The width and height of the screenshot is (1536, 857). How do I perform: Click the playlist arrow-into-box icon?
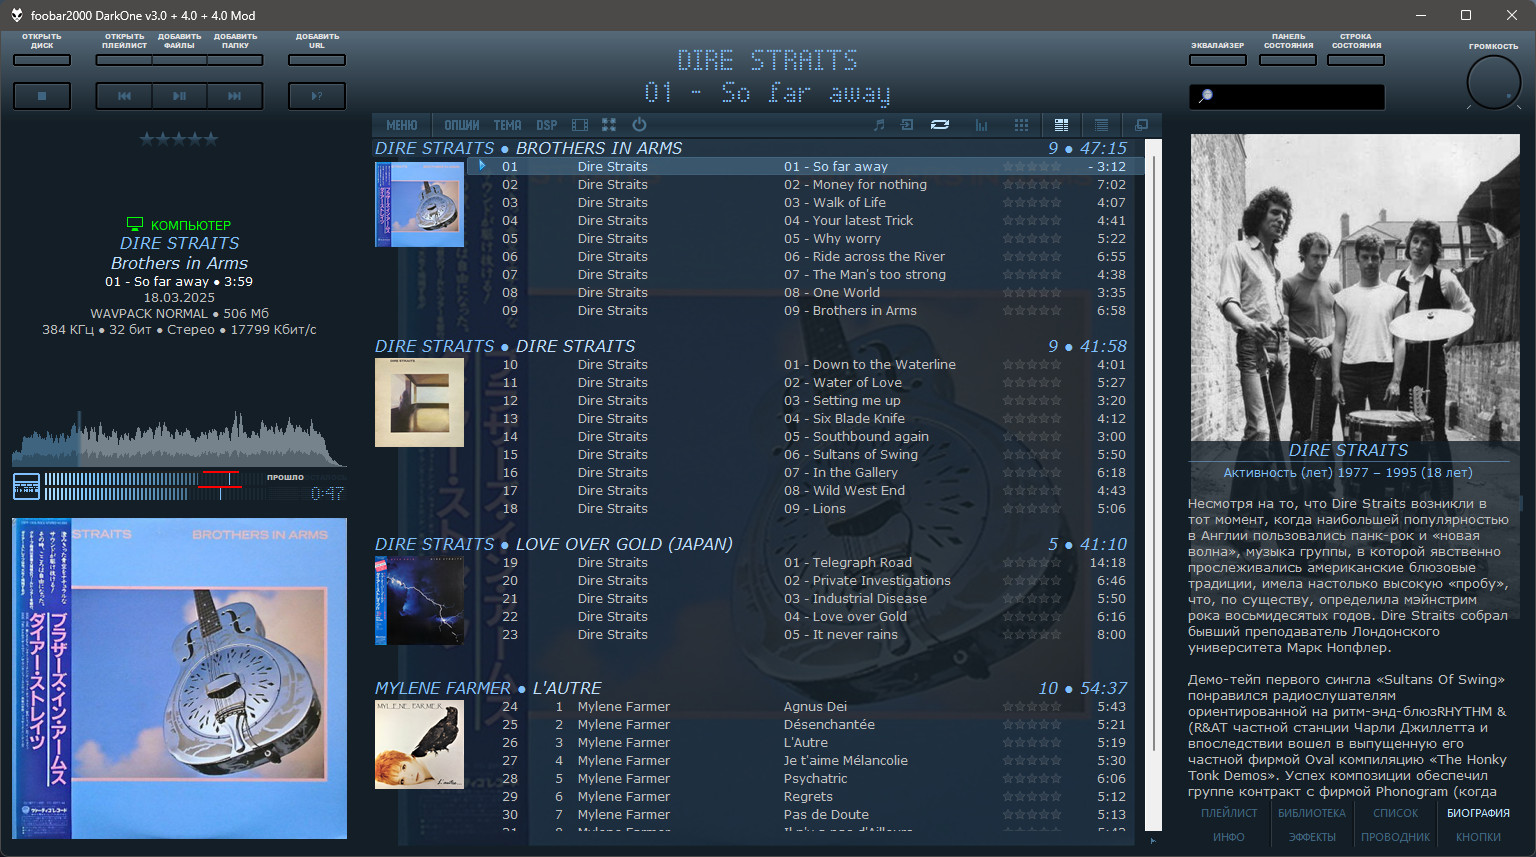907,125
